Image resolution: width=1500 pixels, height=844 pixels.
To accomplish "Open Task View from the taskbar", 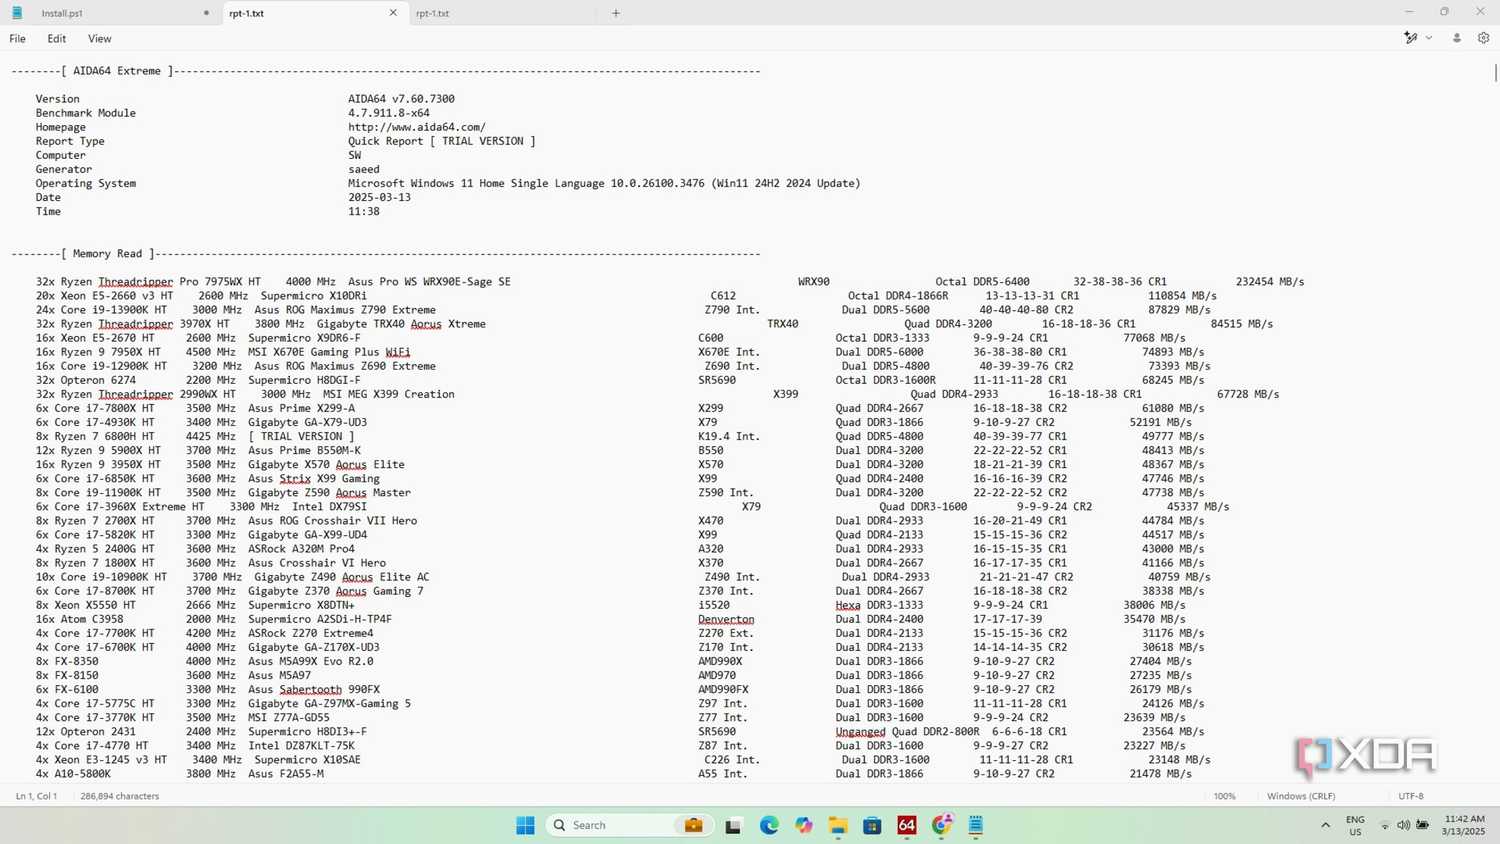I will [733, 825].
